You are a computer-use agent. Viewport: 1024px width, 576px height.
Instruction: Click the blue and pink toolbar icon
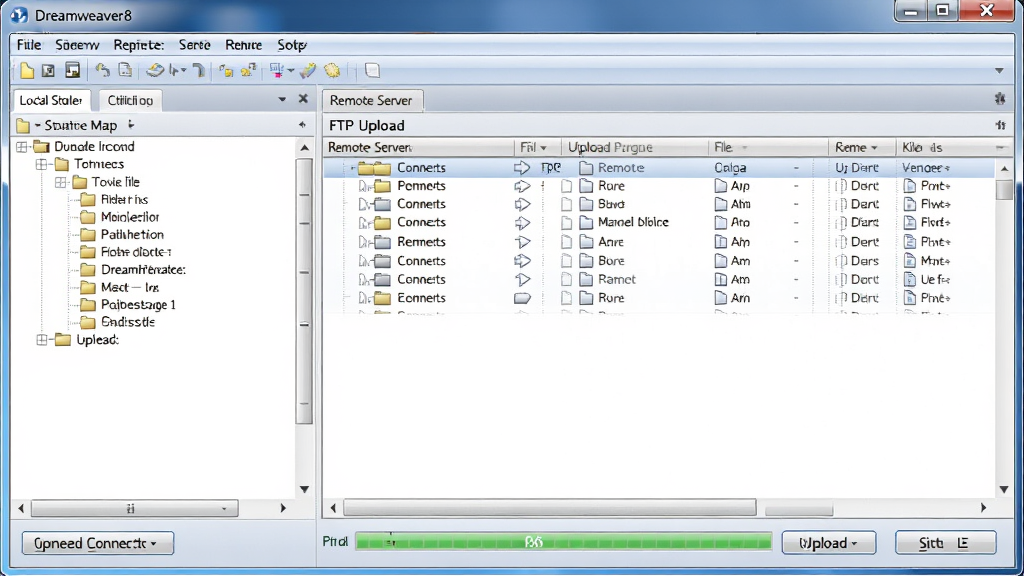pos(276,71)
